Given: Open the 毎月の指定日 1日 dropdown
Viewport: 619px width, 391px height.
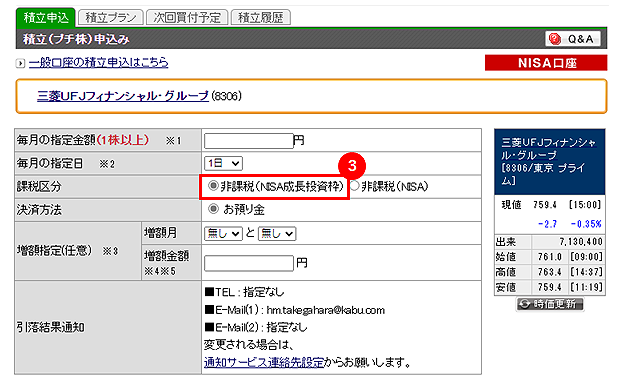Looking at the screenshot, I should coord(223,163).
